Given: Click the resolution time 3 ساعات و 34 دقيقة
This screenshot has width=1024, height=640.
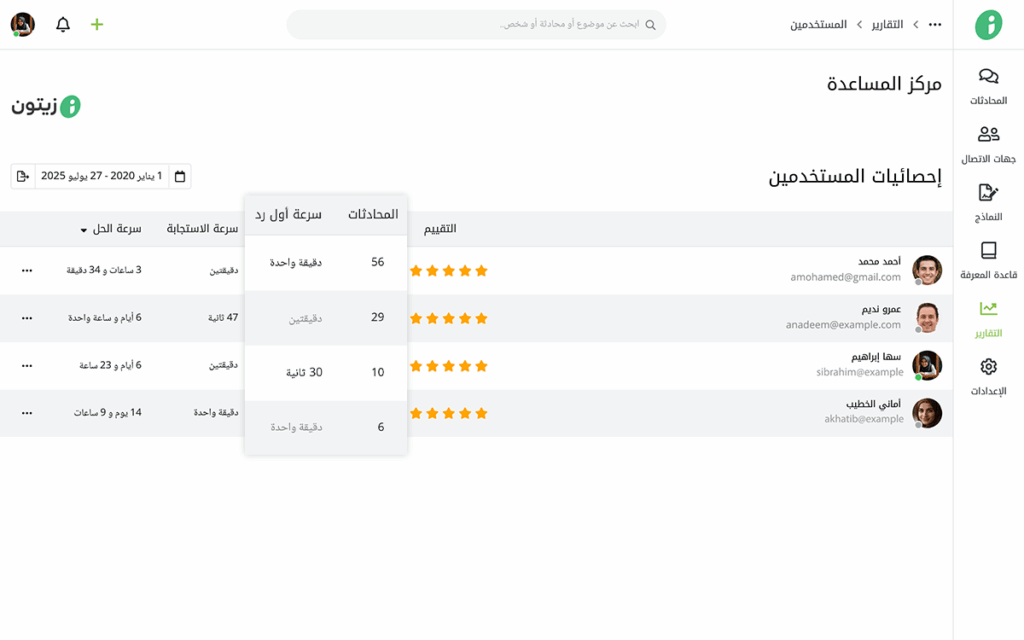Looking at the screenshot, I should (x=104, y=270).
